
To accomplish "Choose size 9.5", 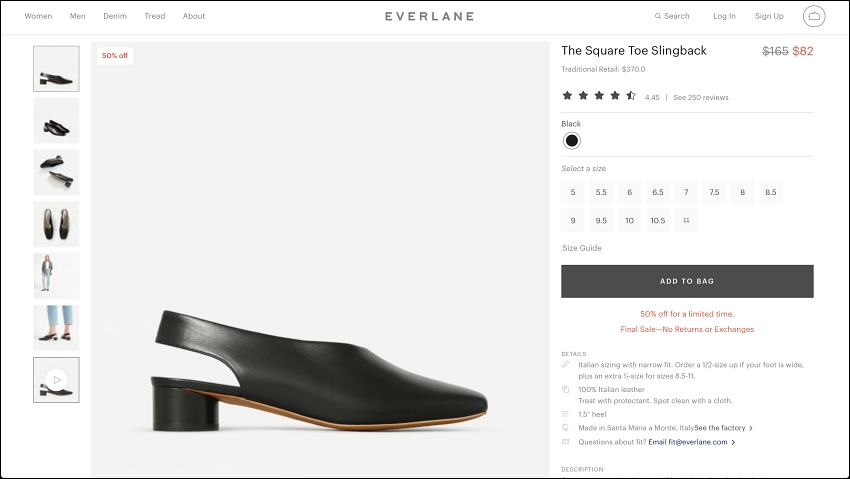I will [x=601, y=221].
